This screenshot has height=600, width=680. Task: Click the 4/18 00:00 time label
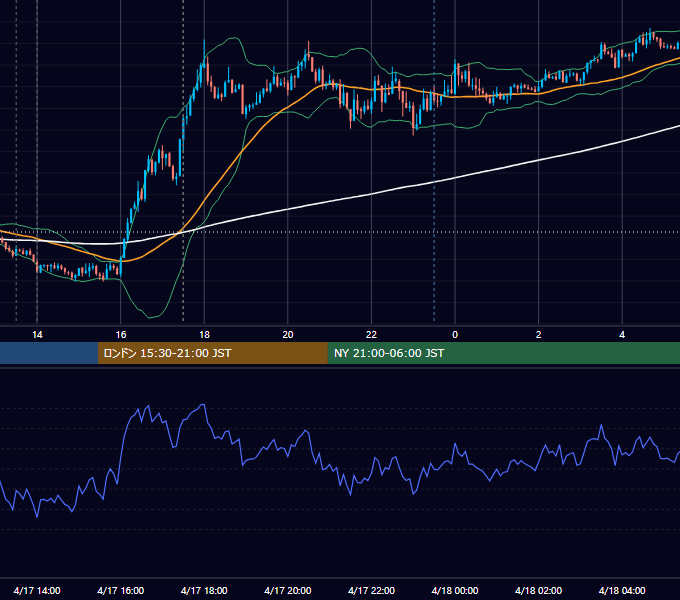tap(455, 590)
